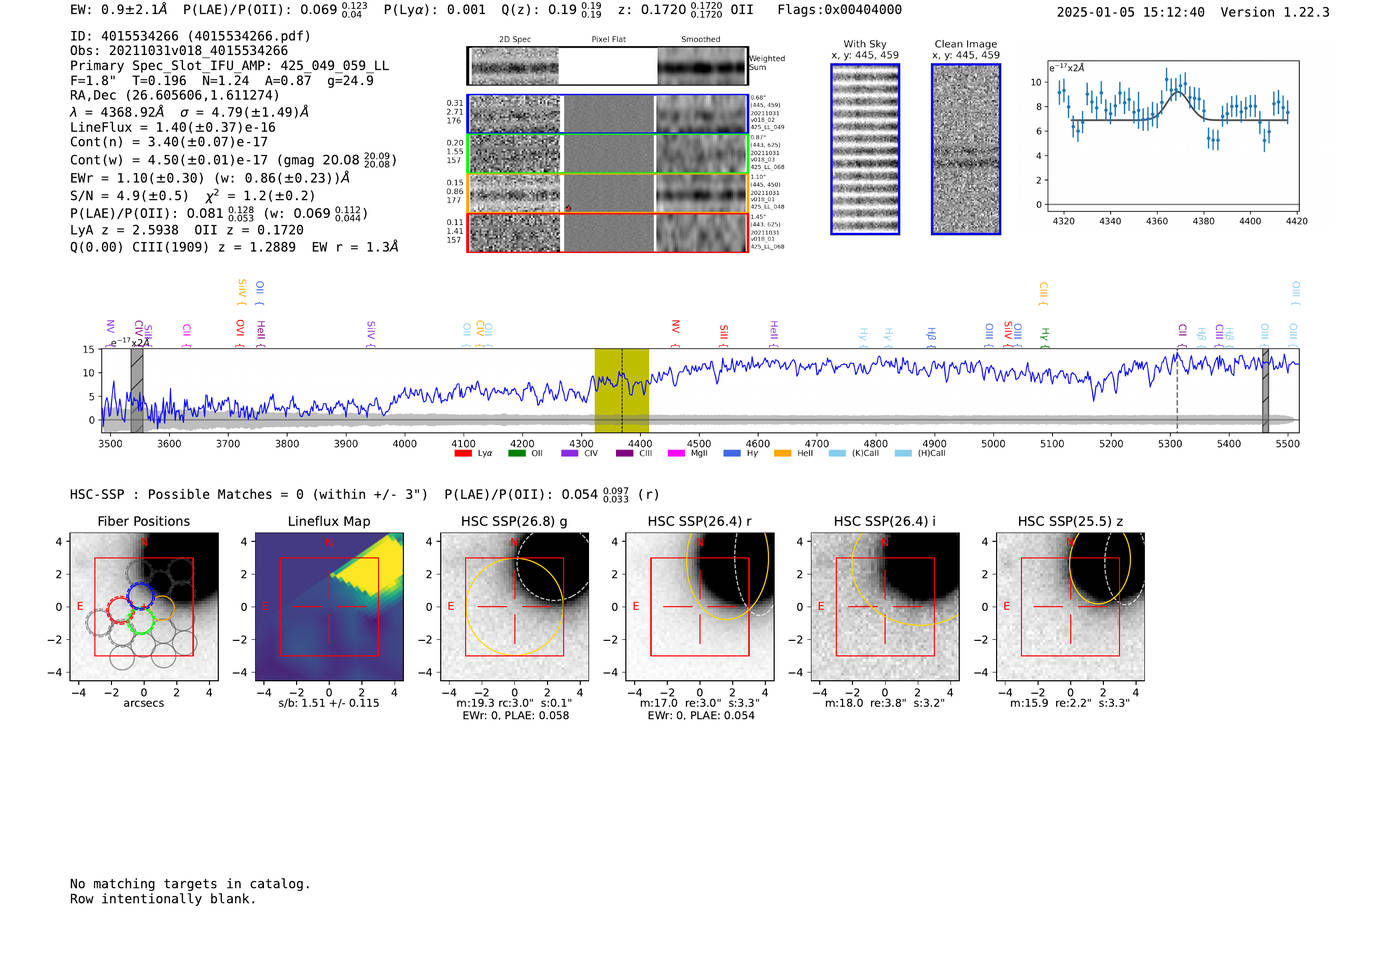Select the green-bordered fiber 2D spectrum row
Screen dimensions: 1400x953
coord(608,153)
